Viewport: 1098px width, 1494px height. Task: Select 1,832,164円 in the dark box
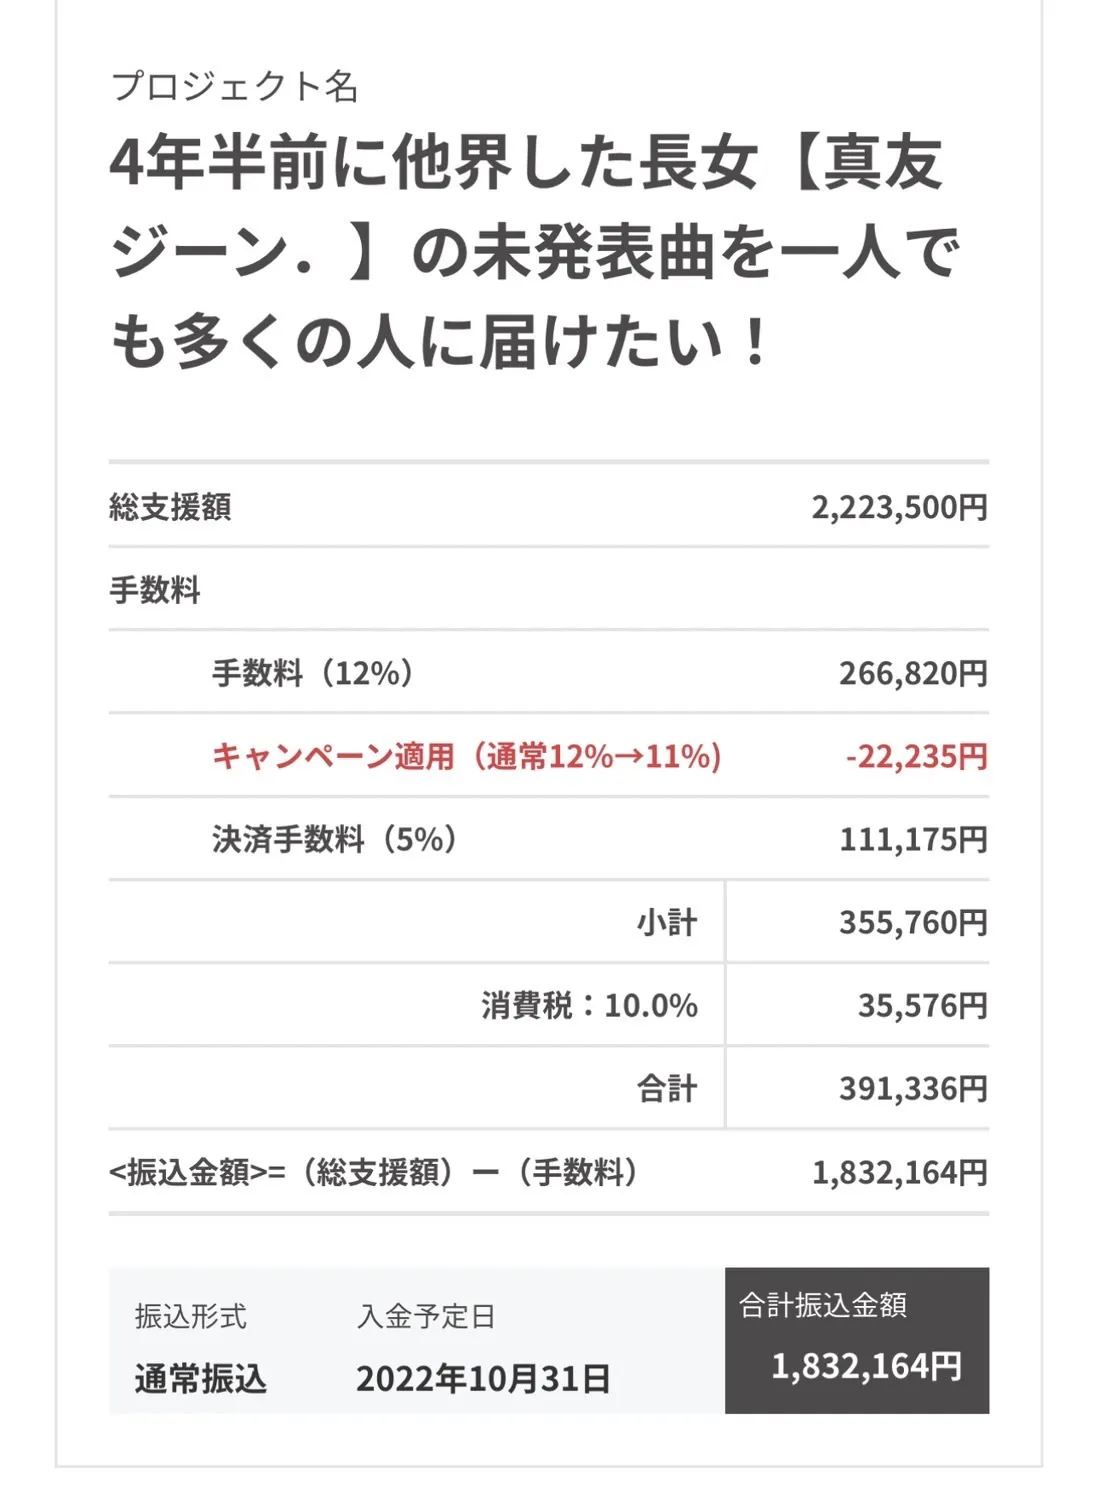tap(866, 1366)
